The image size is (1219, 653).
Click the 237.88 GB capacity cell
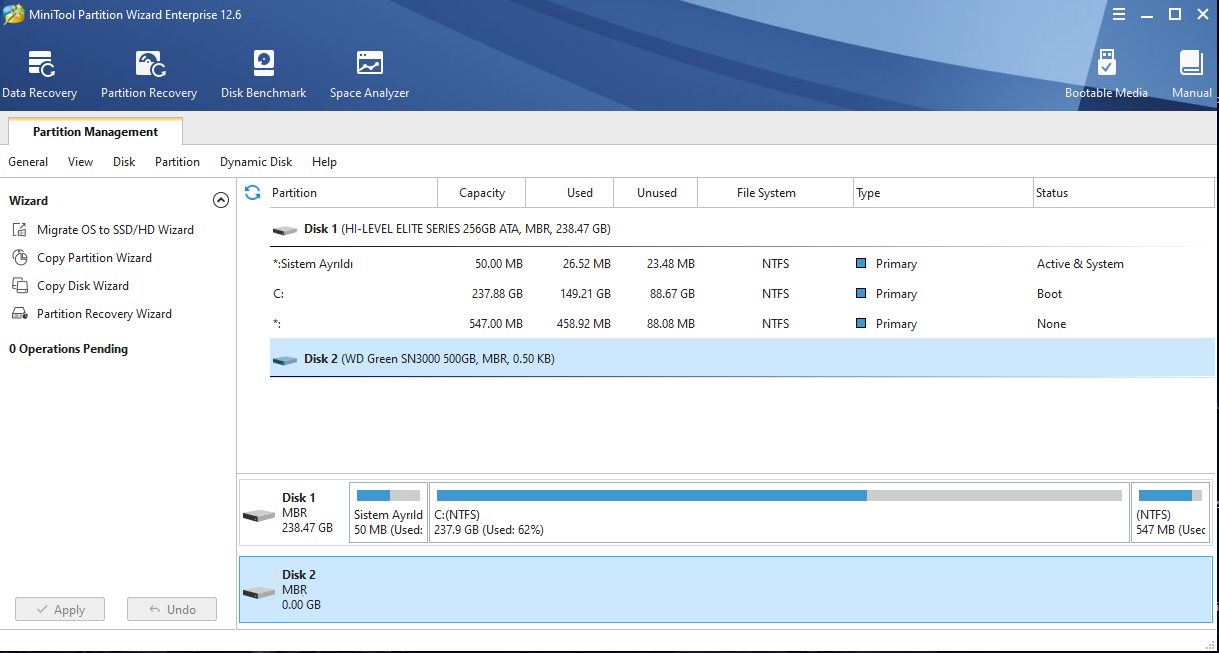[x=496, y=294]
